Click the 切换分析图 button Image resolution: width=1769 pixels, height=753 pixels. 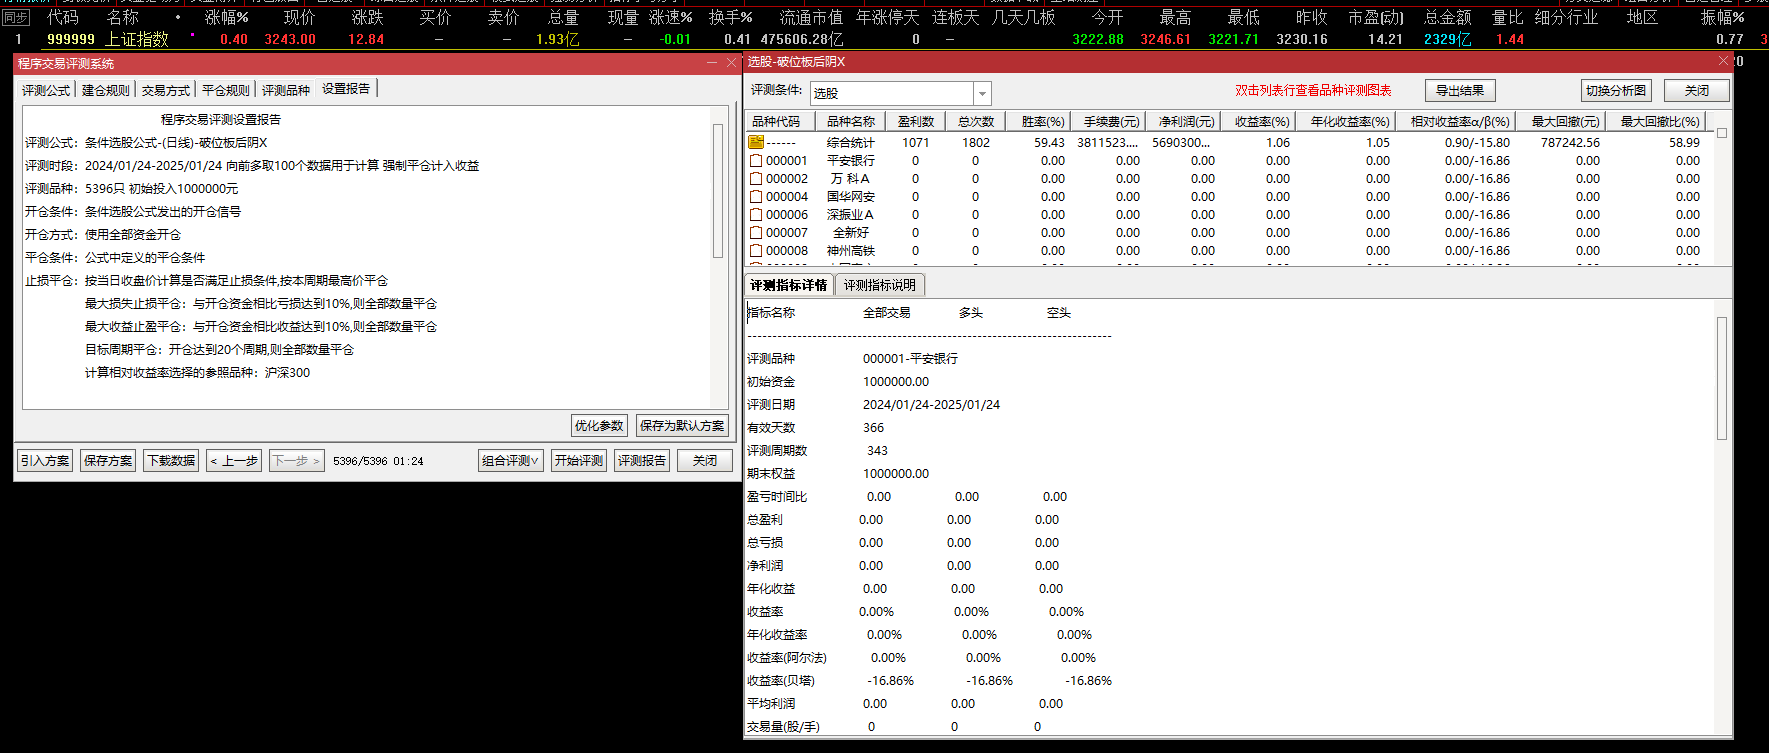1616,91
